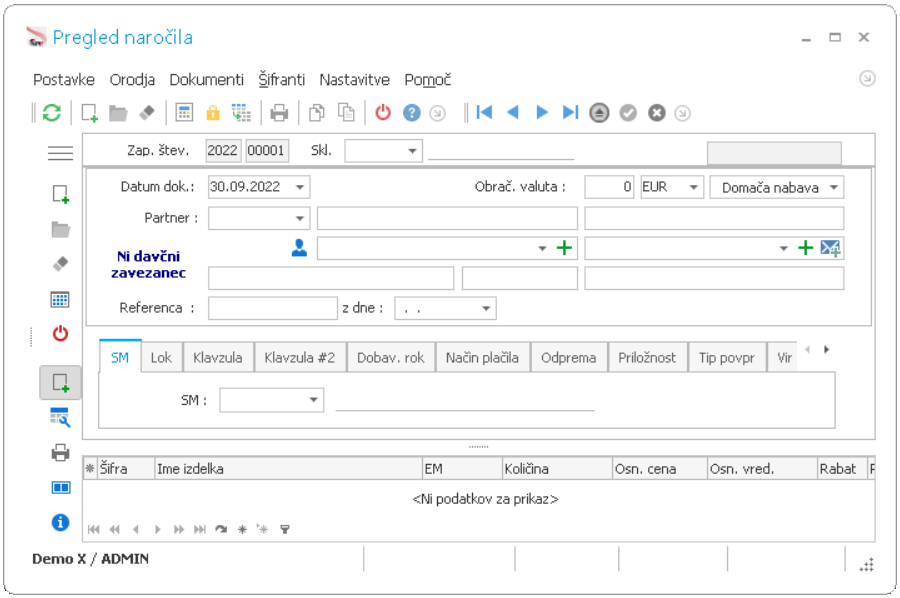Click the Obrač. valuta rate field

point(609,187)
